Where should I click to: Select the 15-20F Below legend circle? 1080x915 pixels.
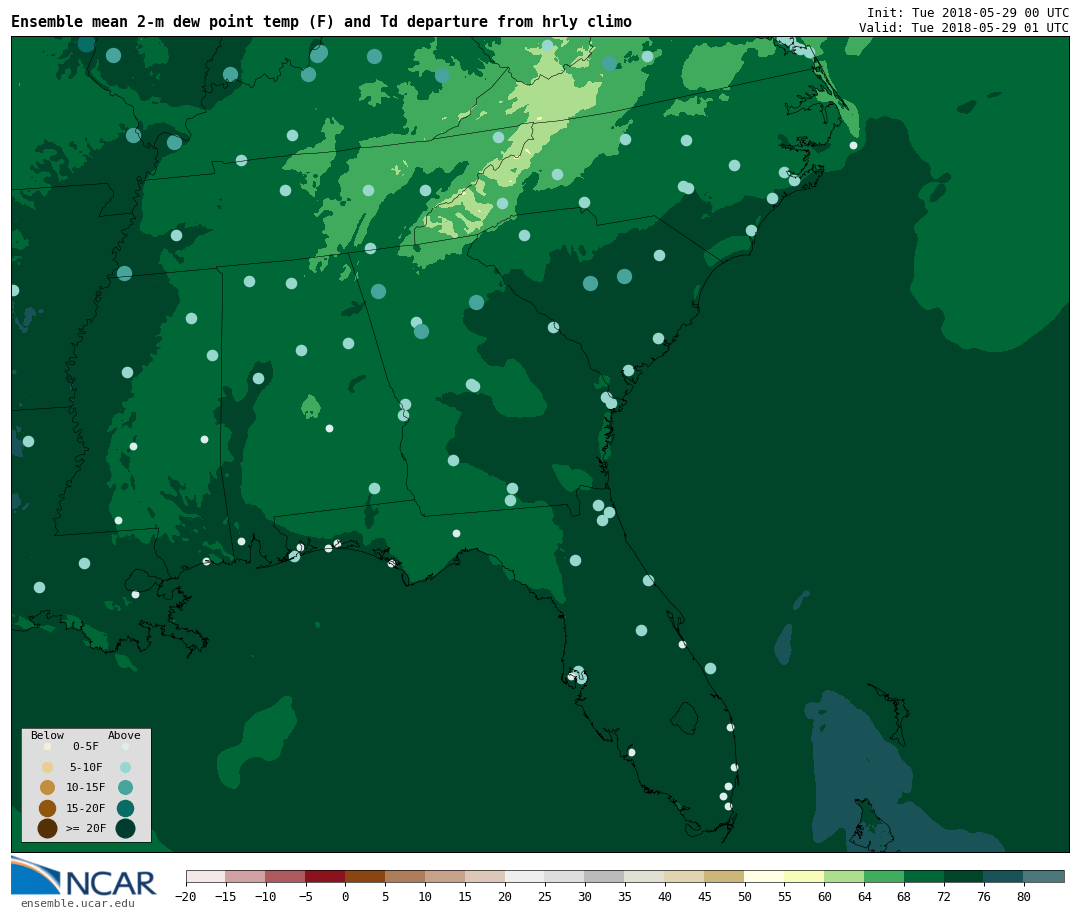point(47,808)
